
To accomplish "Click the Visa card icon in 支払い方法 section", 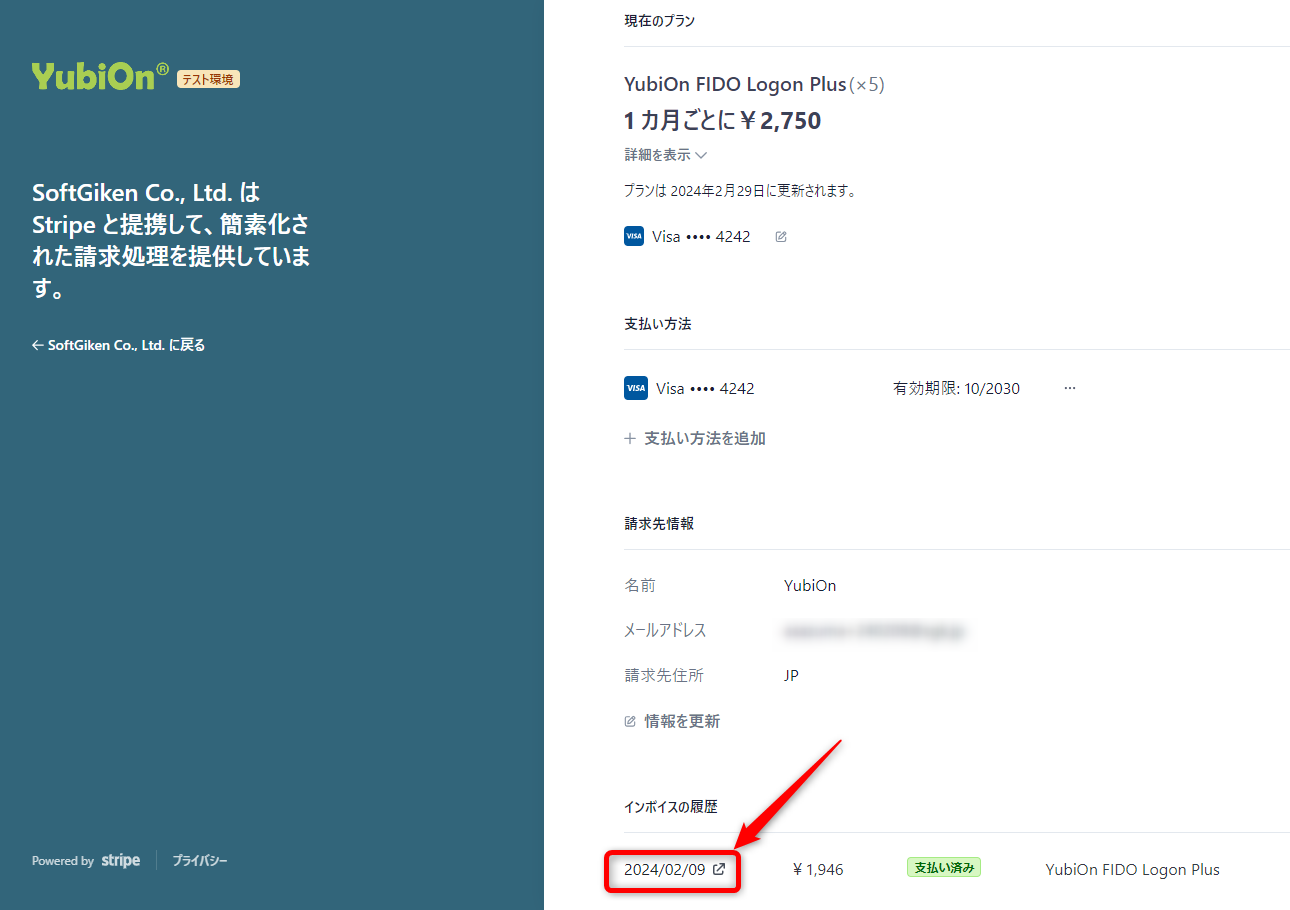I will (x=636, y=388).
